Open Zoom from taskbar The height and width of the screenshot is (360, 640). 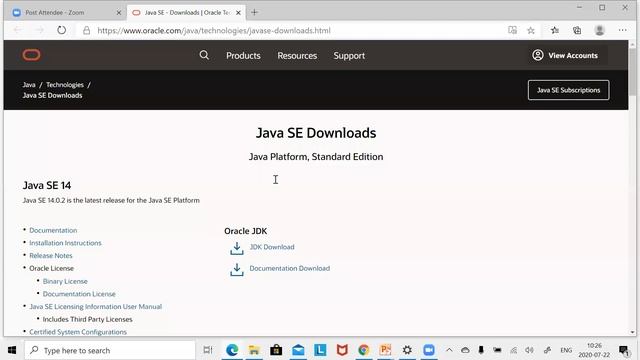point(429,350)
